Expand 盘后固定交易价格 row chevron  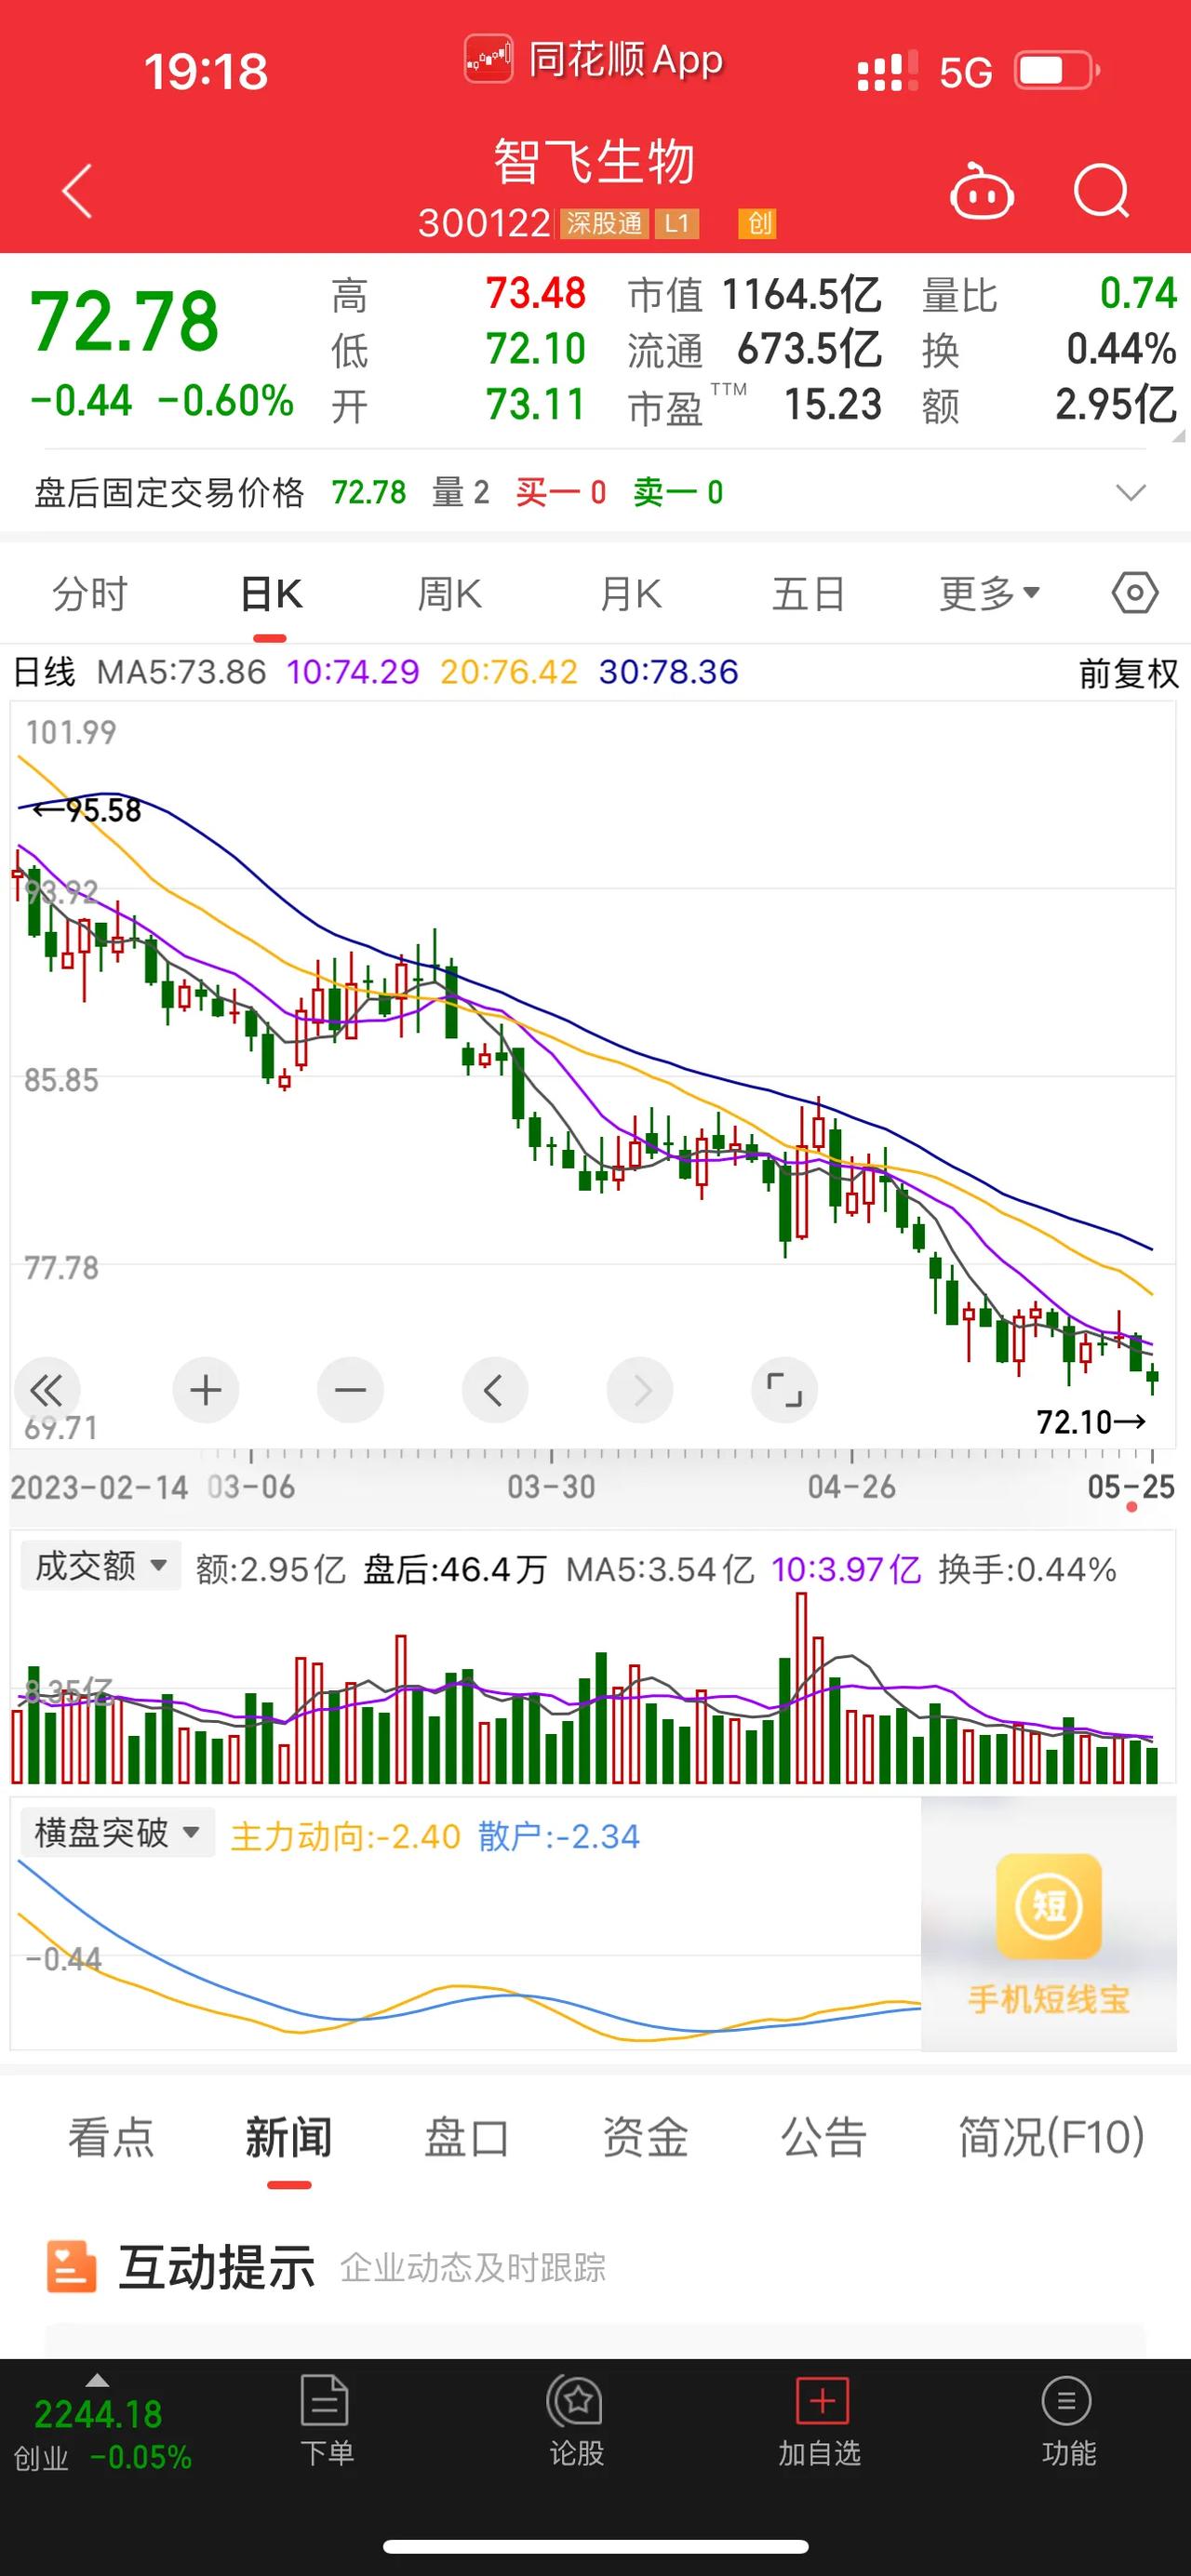[x=1130, y=492]
